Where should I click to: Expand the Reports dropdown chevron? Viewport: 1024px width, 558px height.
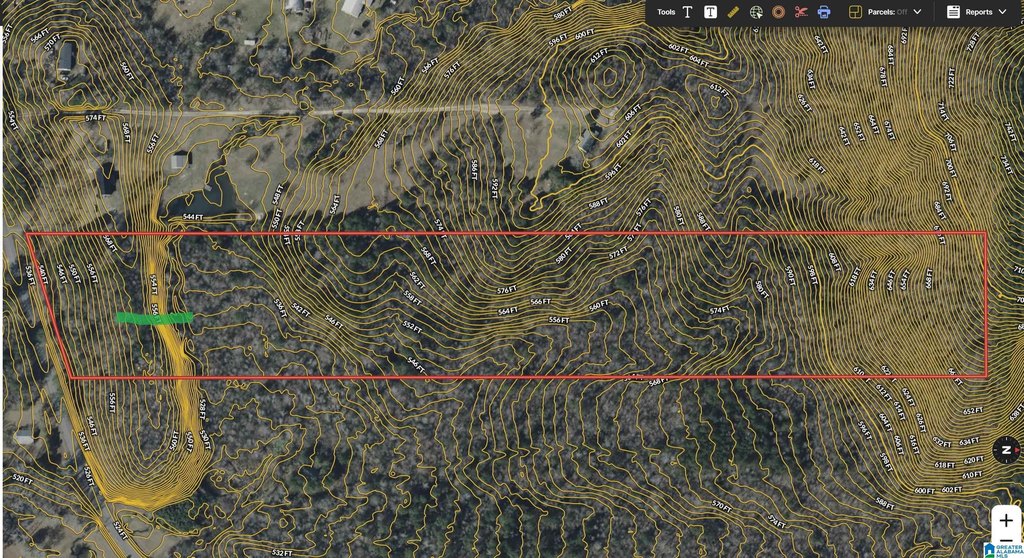pos(1002,12)
